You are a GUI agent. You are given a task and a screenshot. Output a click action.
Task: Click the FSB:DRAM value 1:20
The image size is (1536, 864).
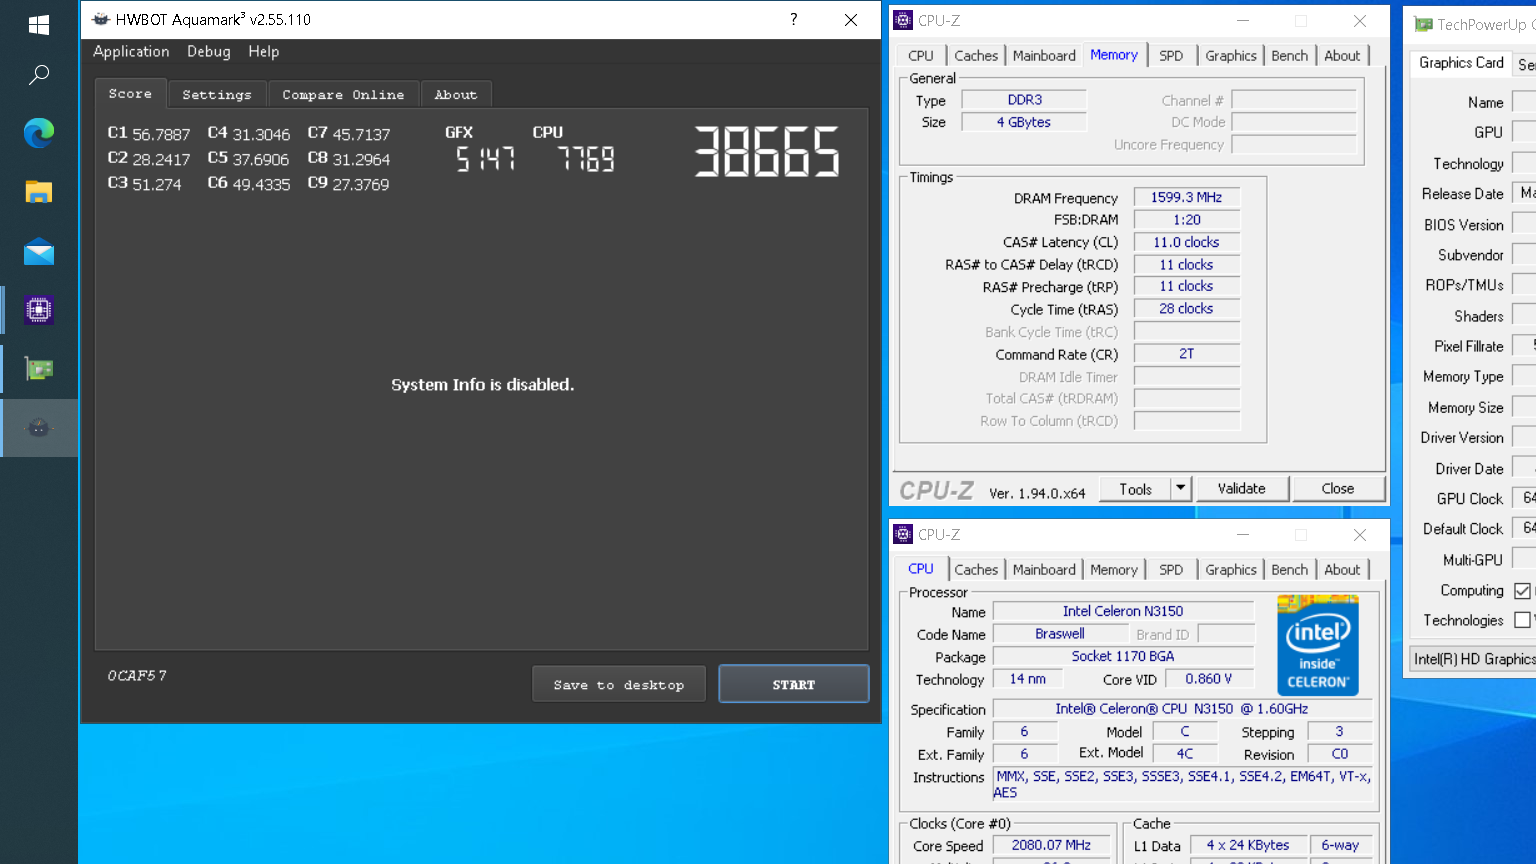tap(1187, 220)
